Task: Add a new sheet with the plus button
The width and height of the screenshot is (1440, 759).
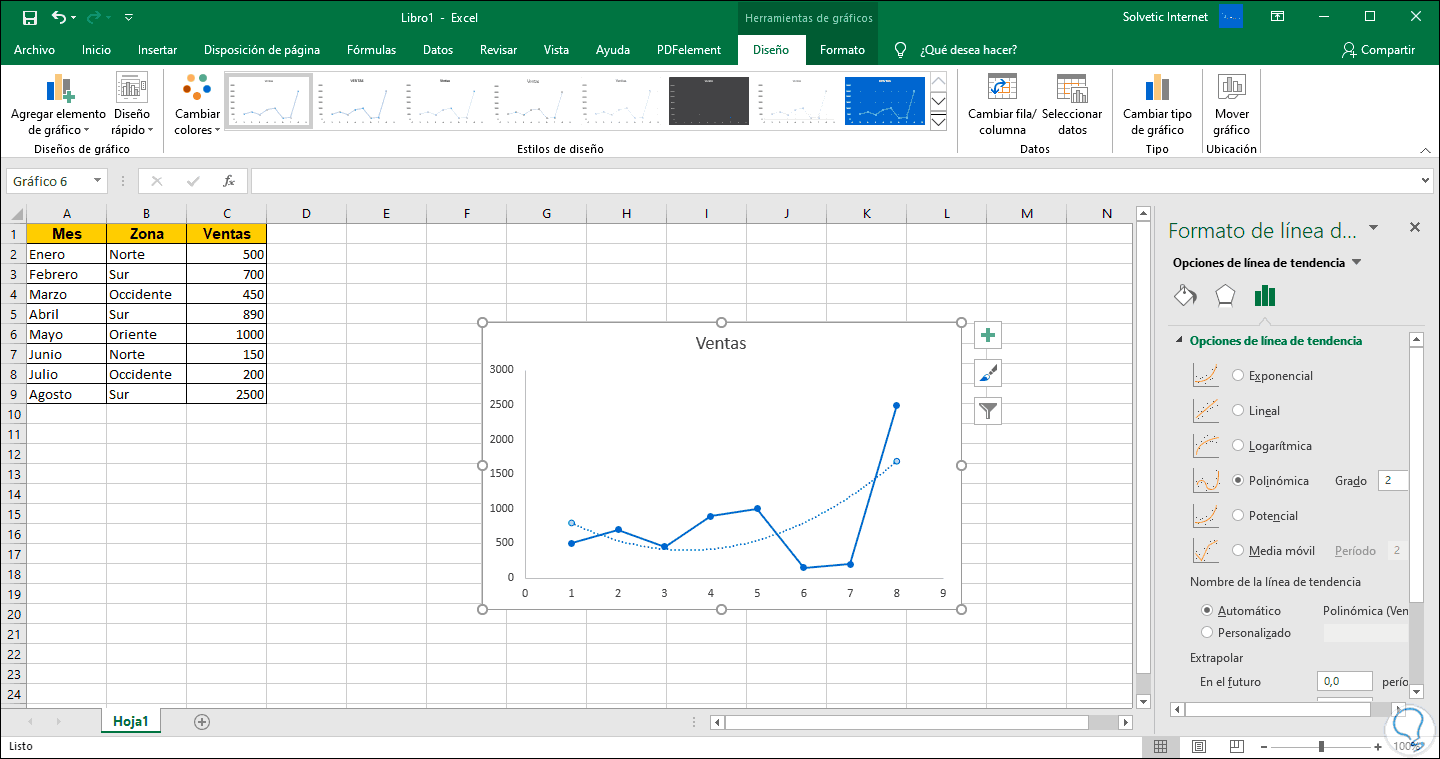Action: coord(202,721)
